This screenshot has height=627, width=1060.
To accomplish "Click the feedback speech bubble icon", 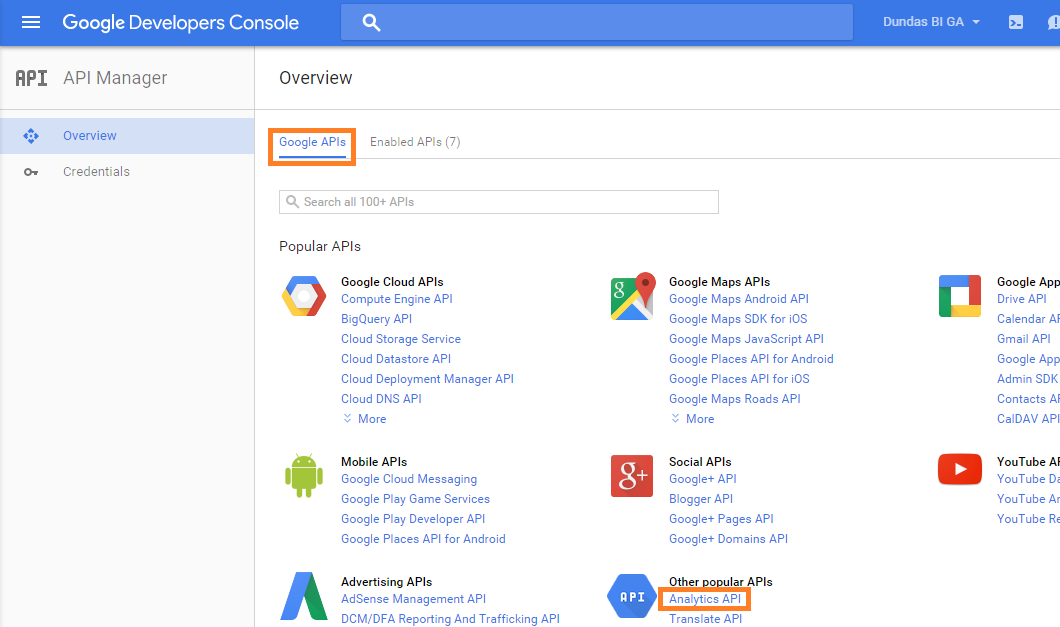I will tap(1053, 22).
